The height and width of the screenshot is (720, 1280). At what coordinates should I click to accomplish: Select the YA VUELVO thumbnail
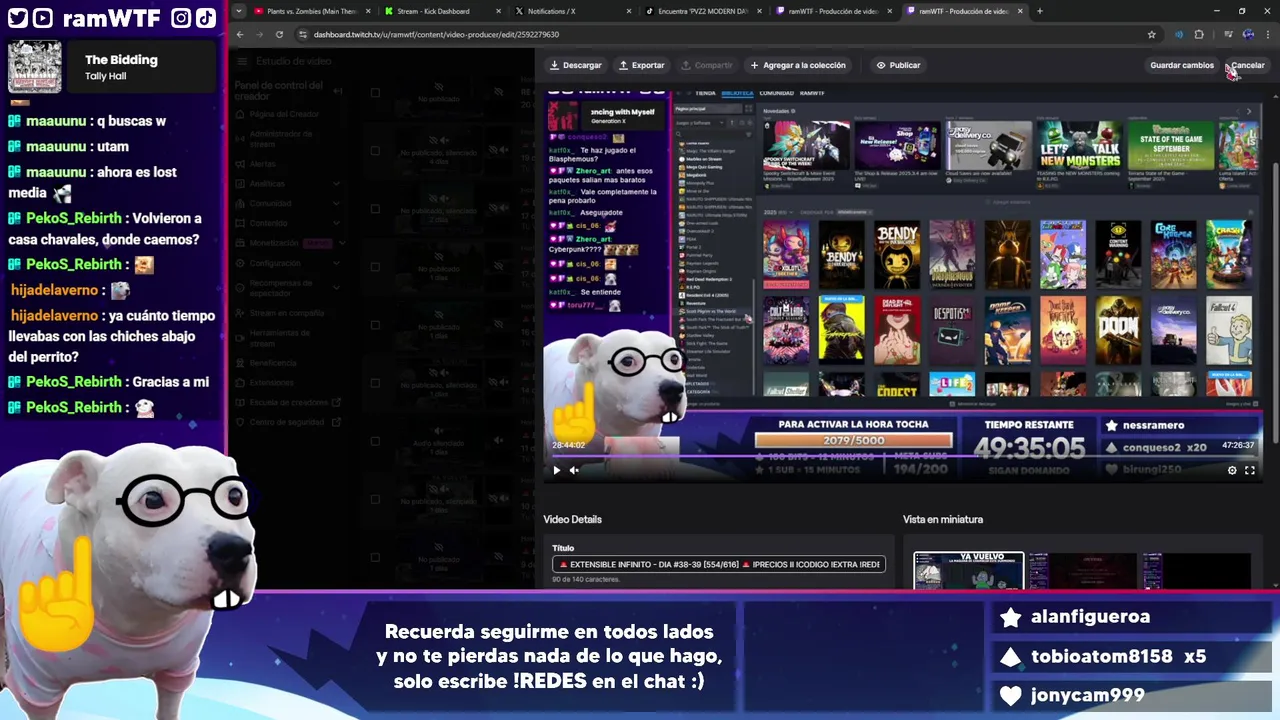(x=968, y=571)
